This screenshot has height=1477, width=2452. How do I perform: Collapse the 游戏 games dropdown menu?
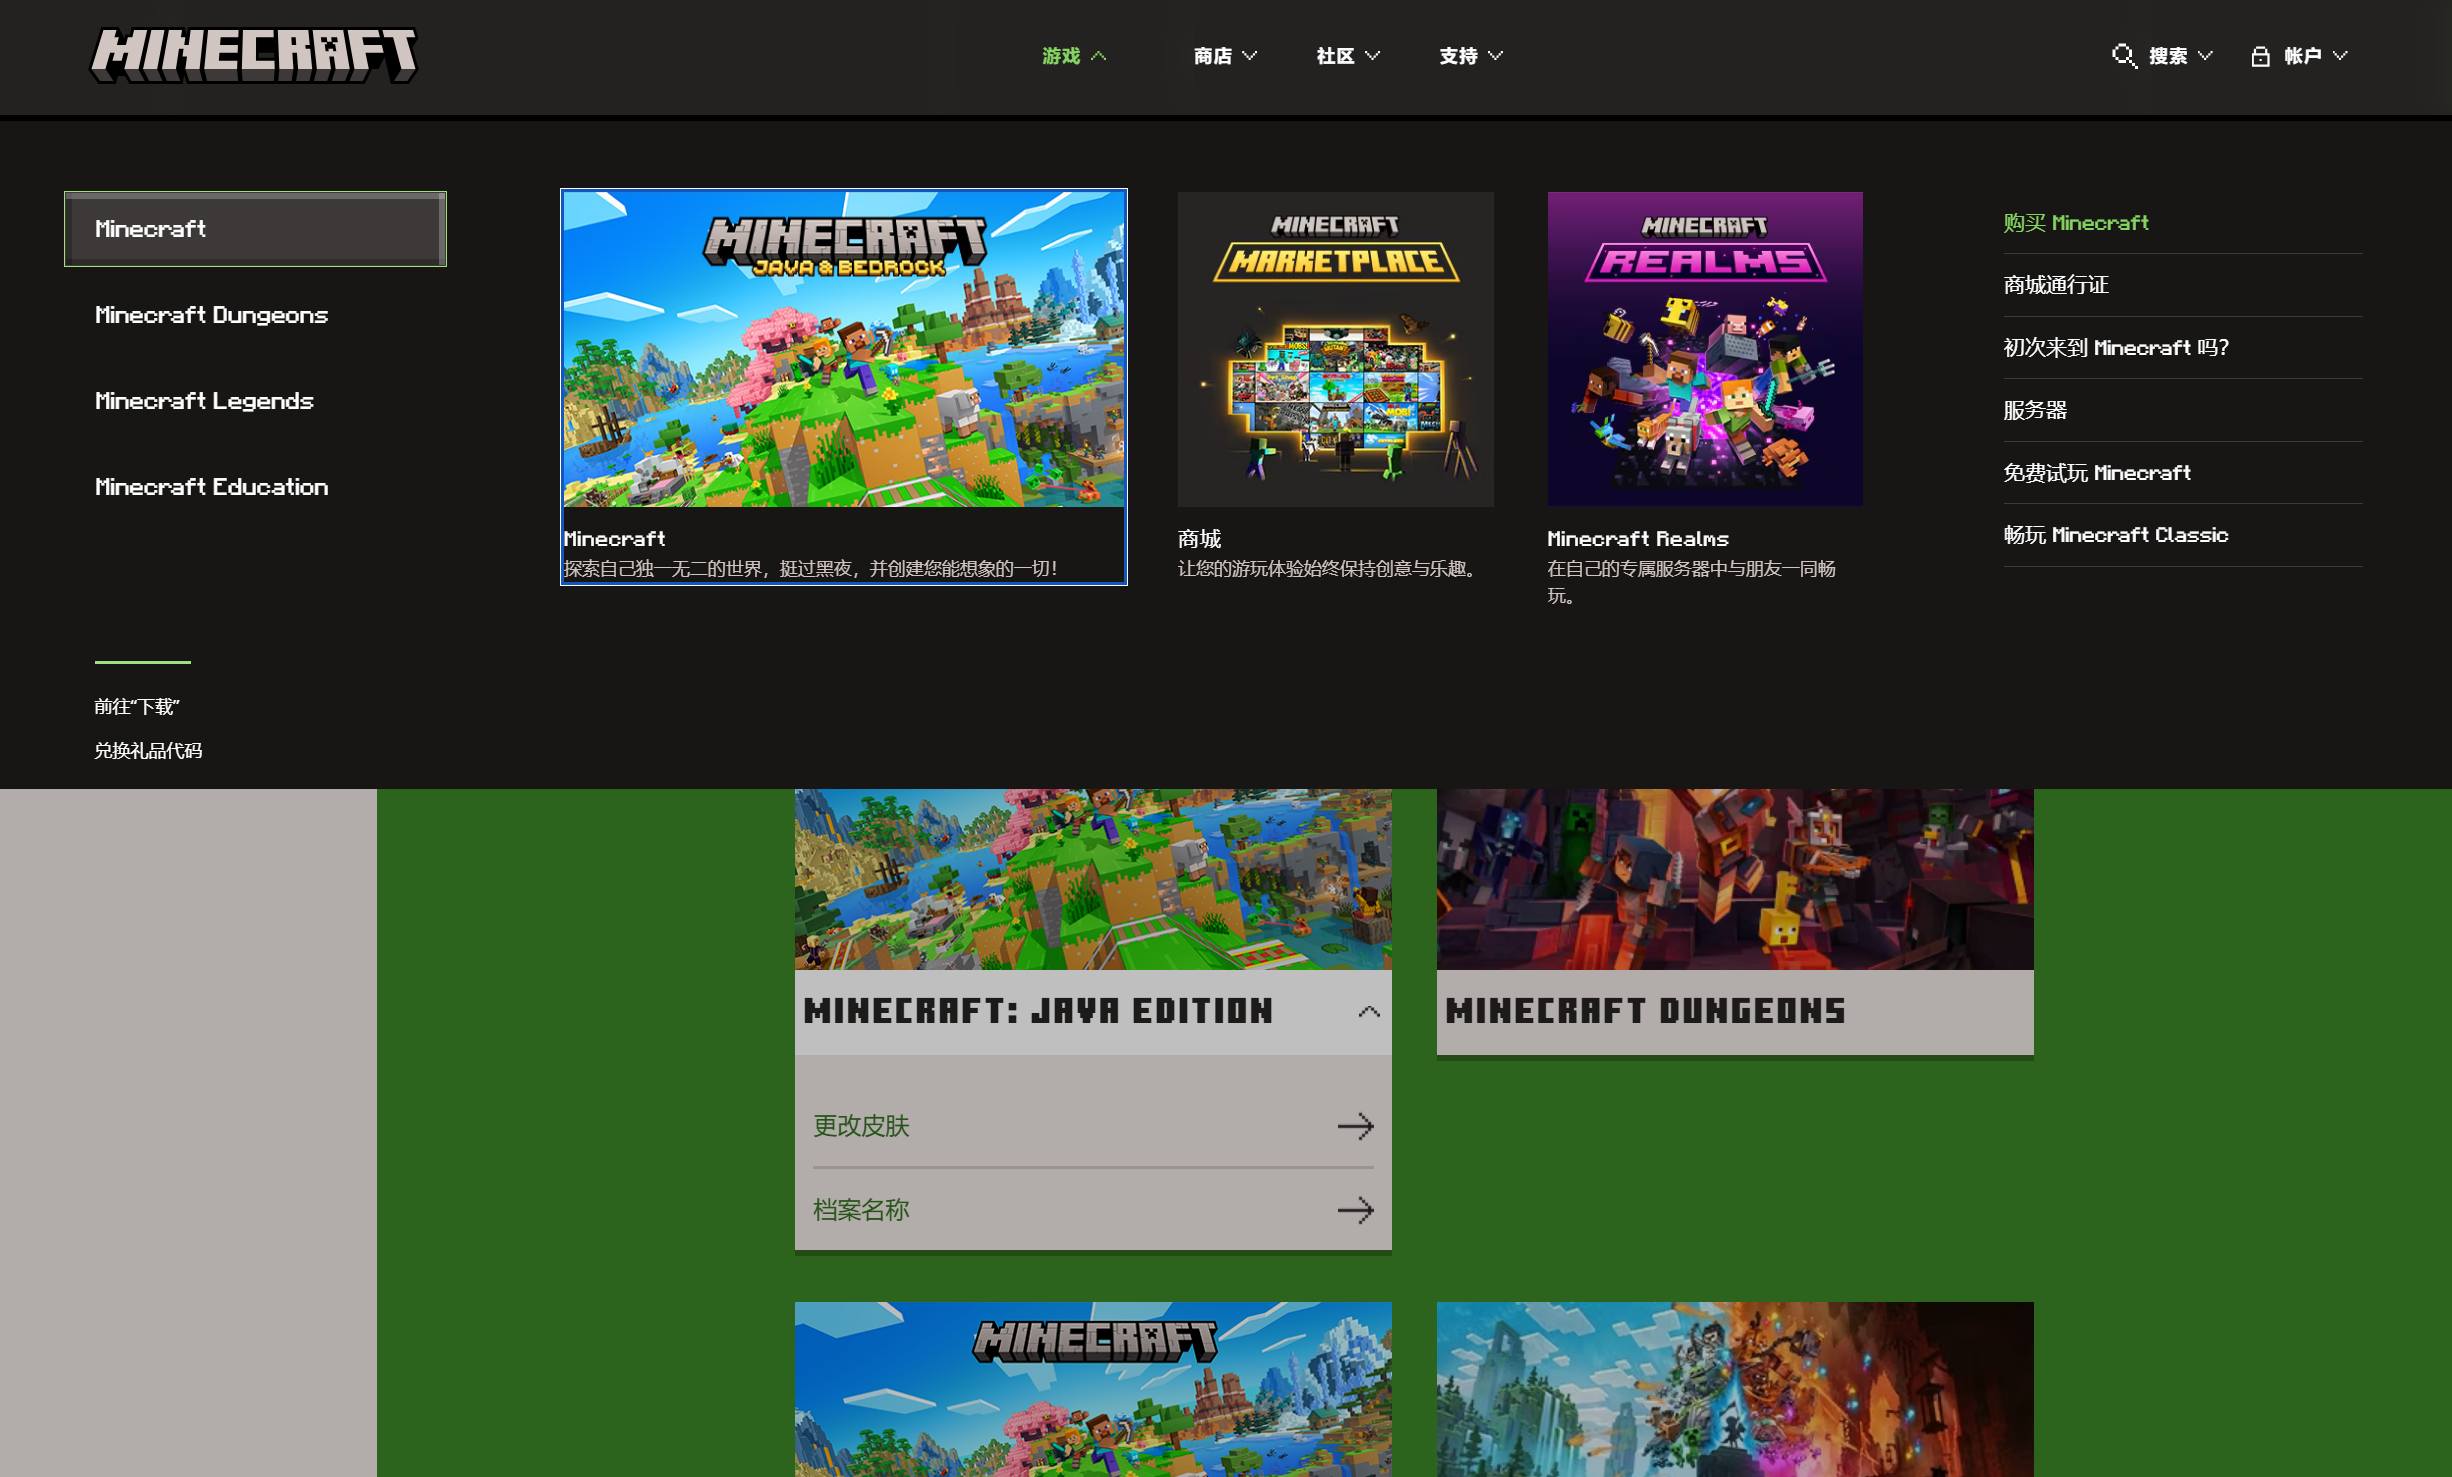pos(1073,56)
